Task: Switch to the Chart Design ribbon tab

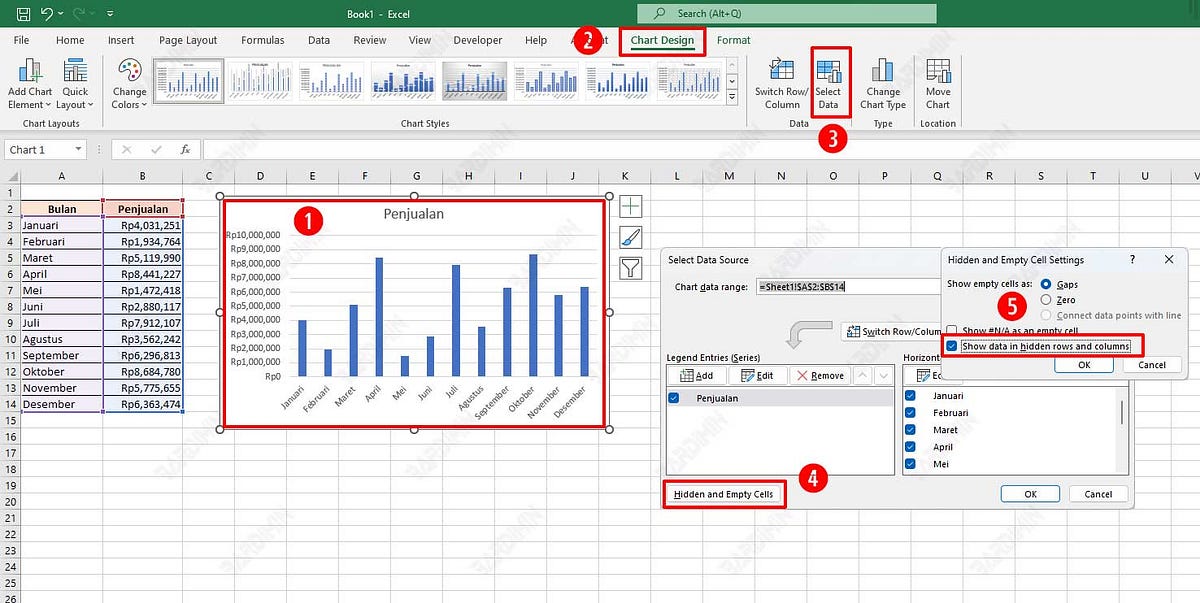Action: click(x=662, y=40)
